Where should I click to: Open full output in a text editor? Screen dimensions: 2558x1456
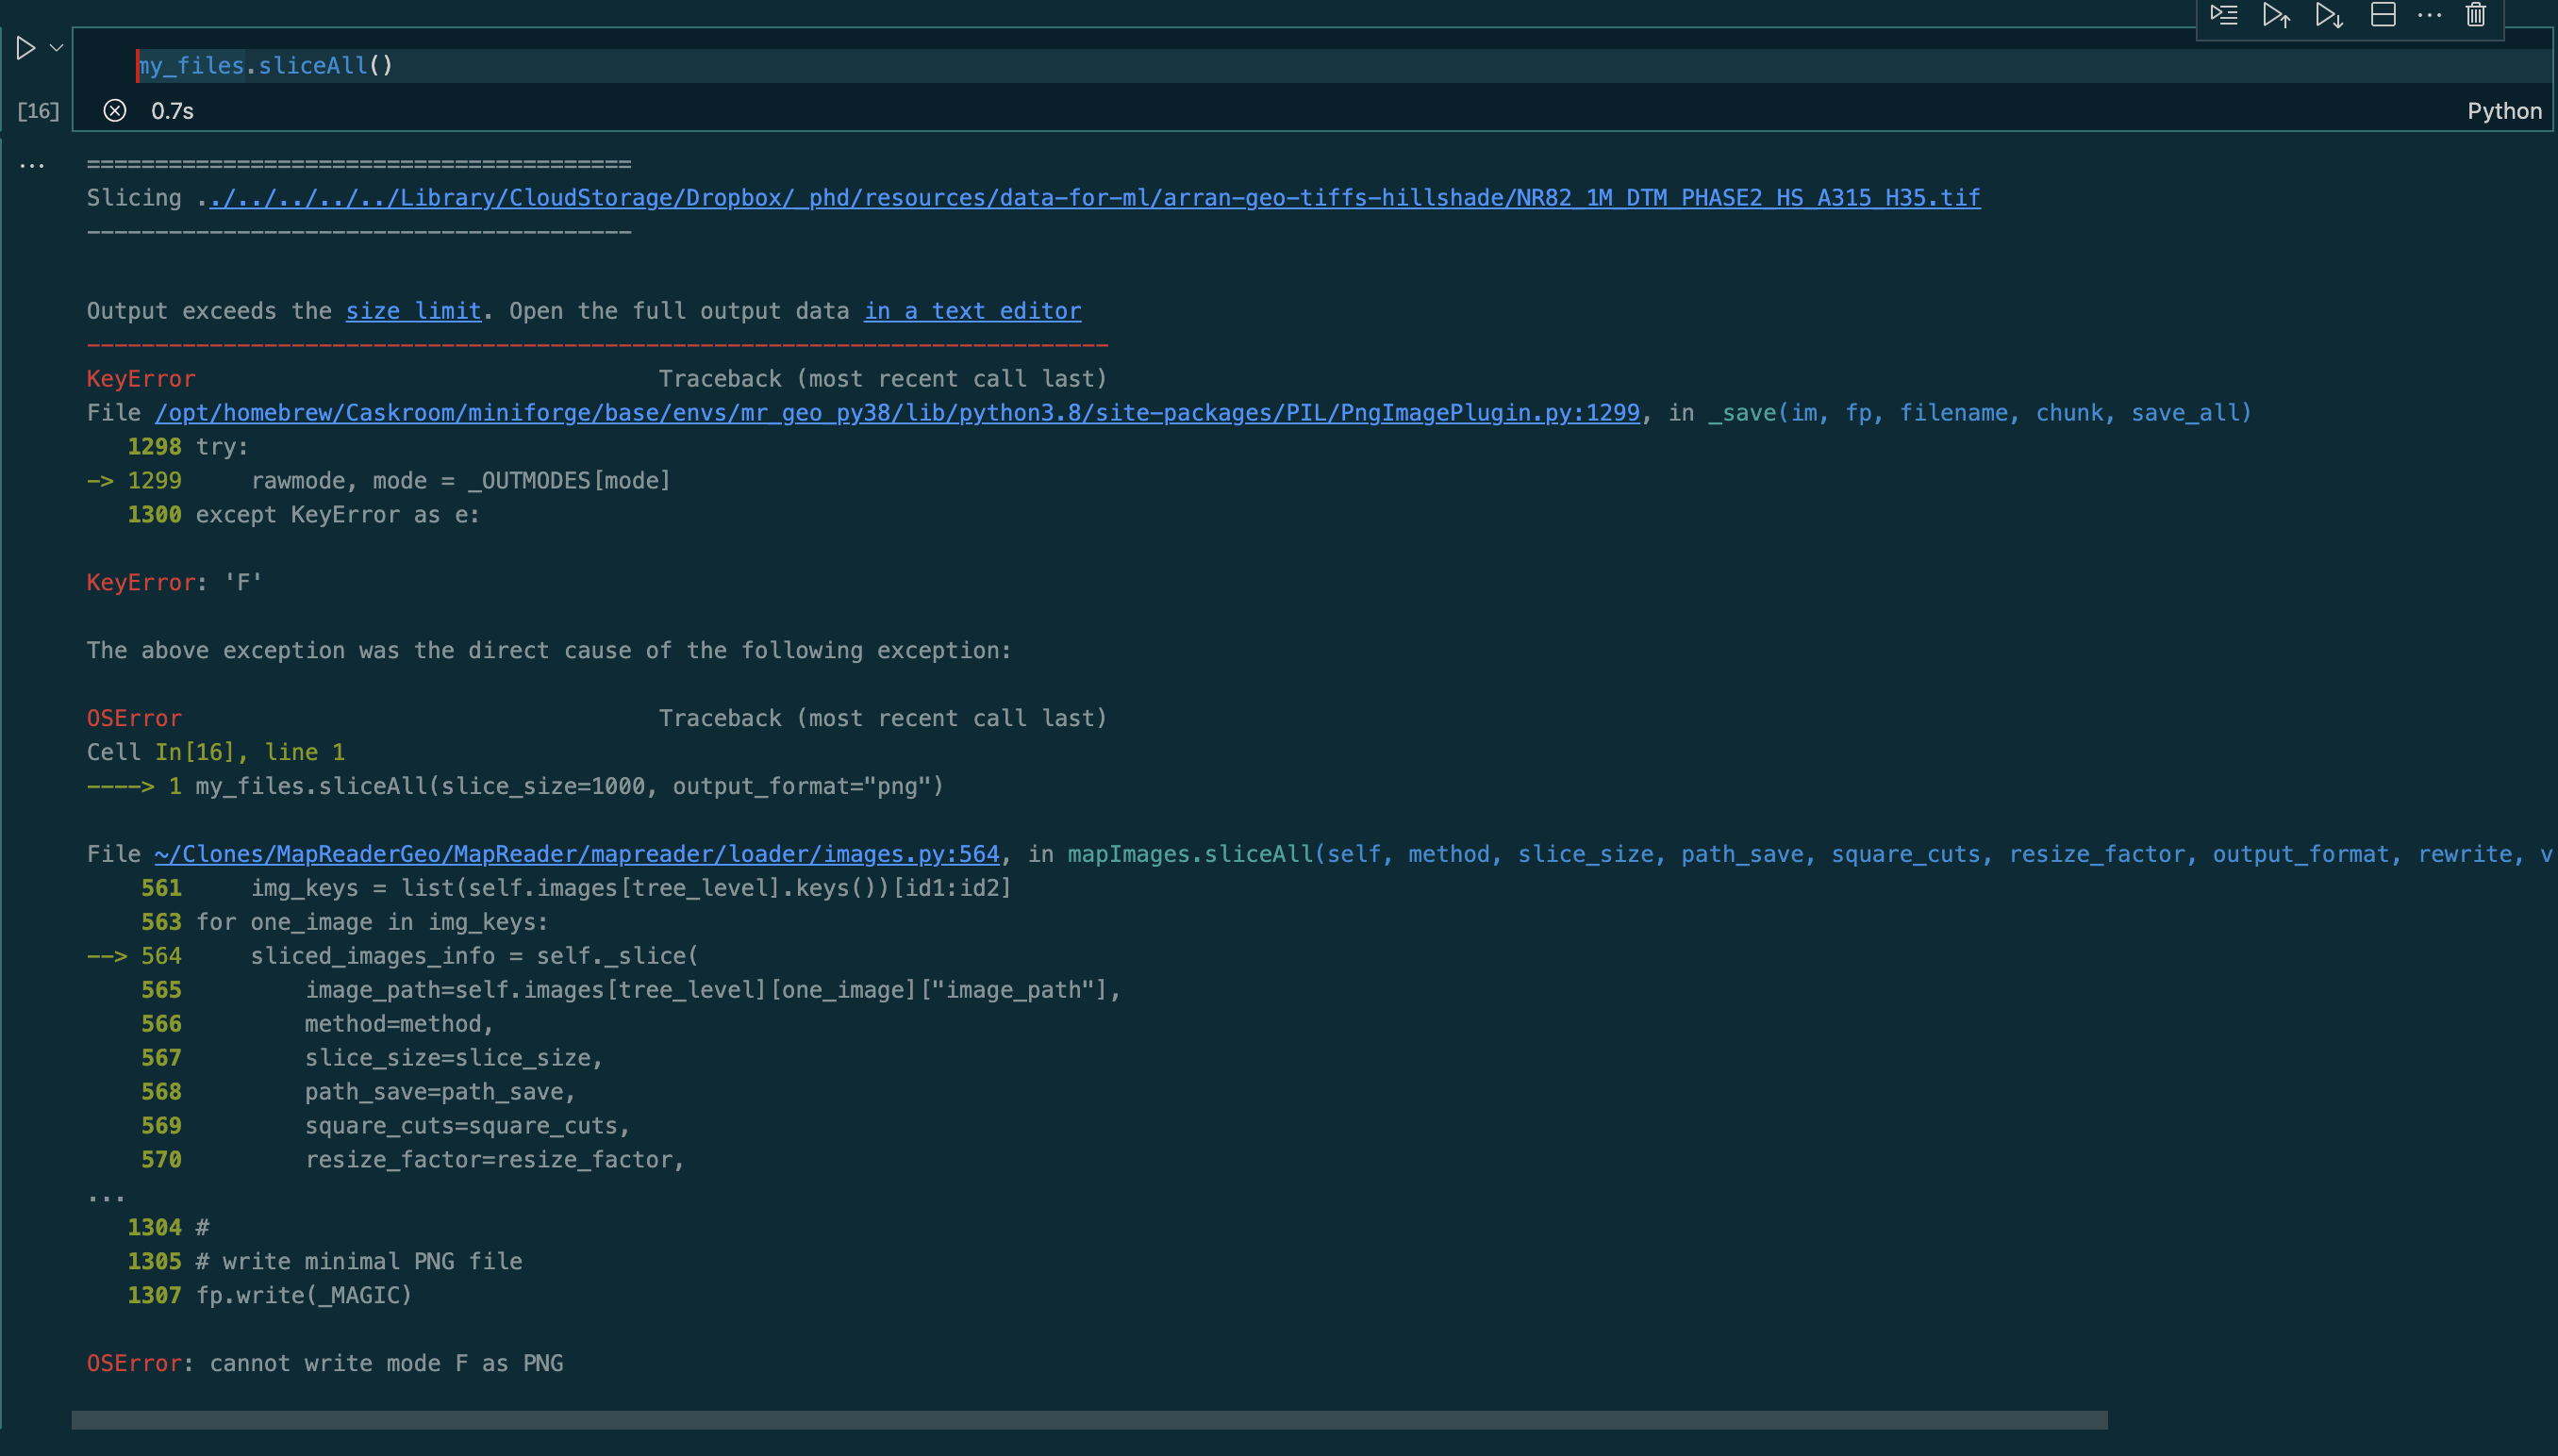click(971, 311)
